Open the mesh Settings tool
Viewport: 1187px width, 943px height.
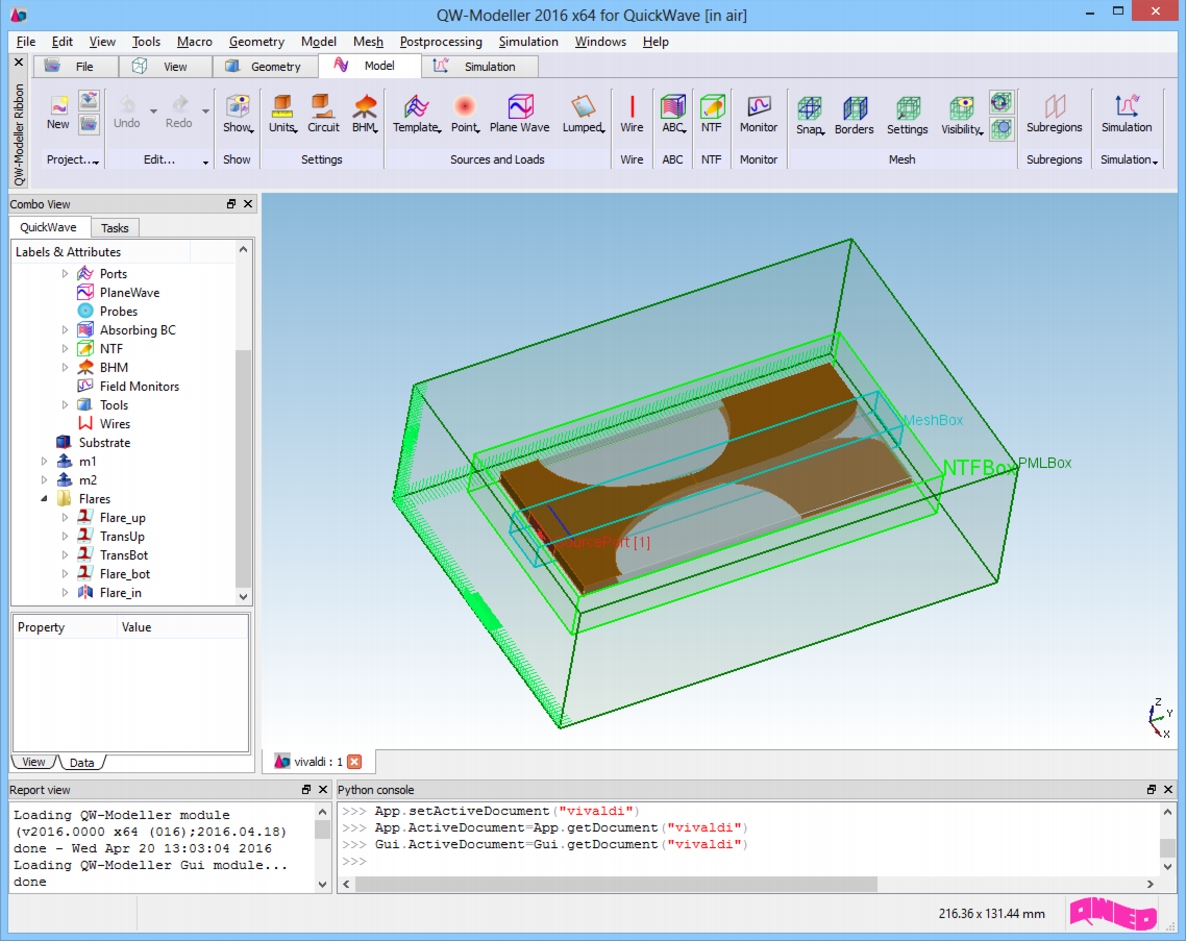907,116
